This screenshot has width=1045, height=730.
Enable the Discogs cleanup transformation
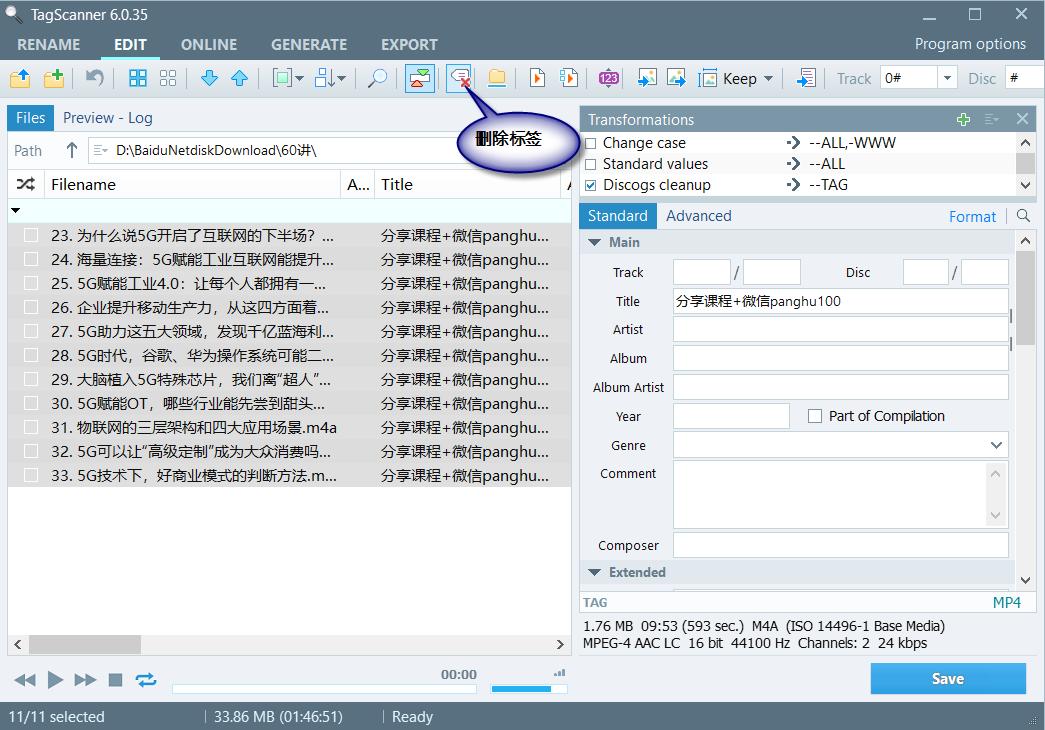(x=589, y=184)
